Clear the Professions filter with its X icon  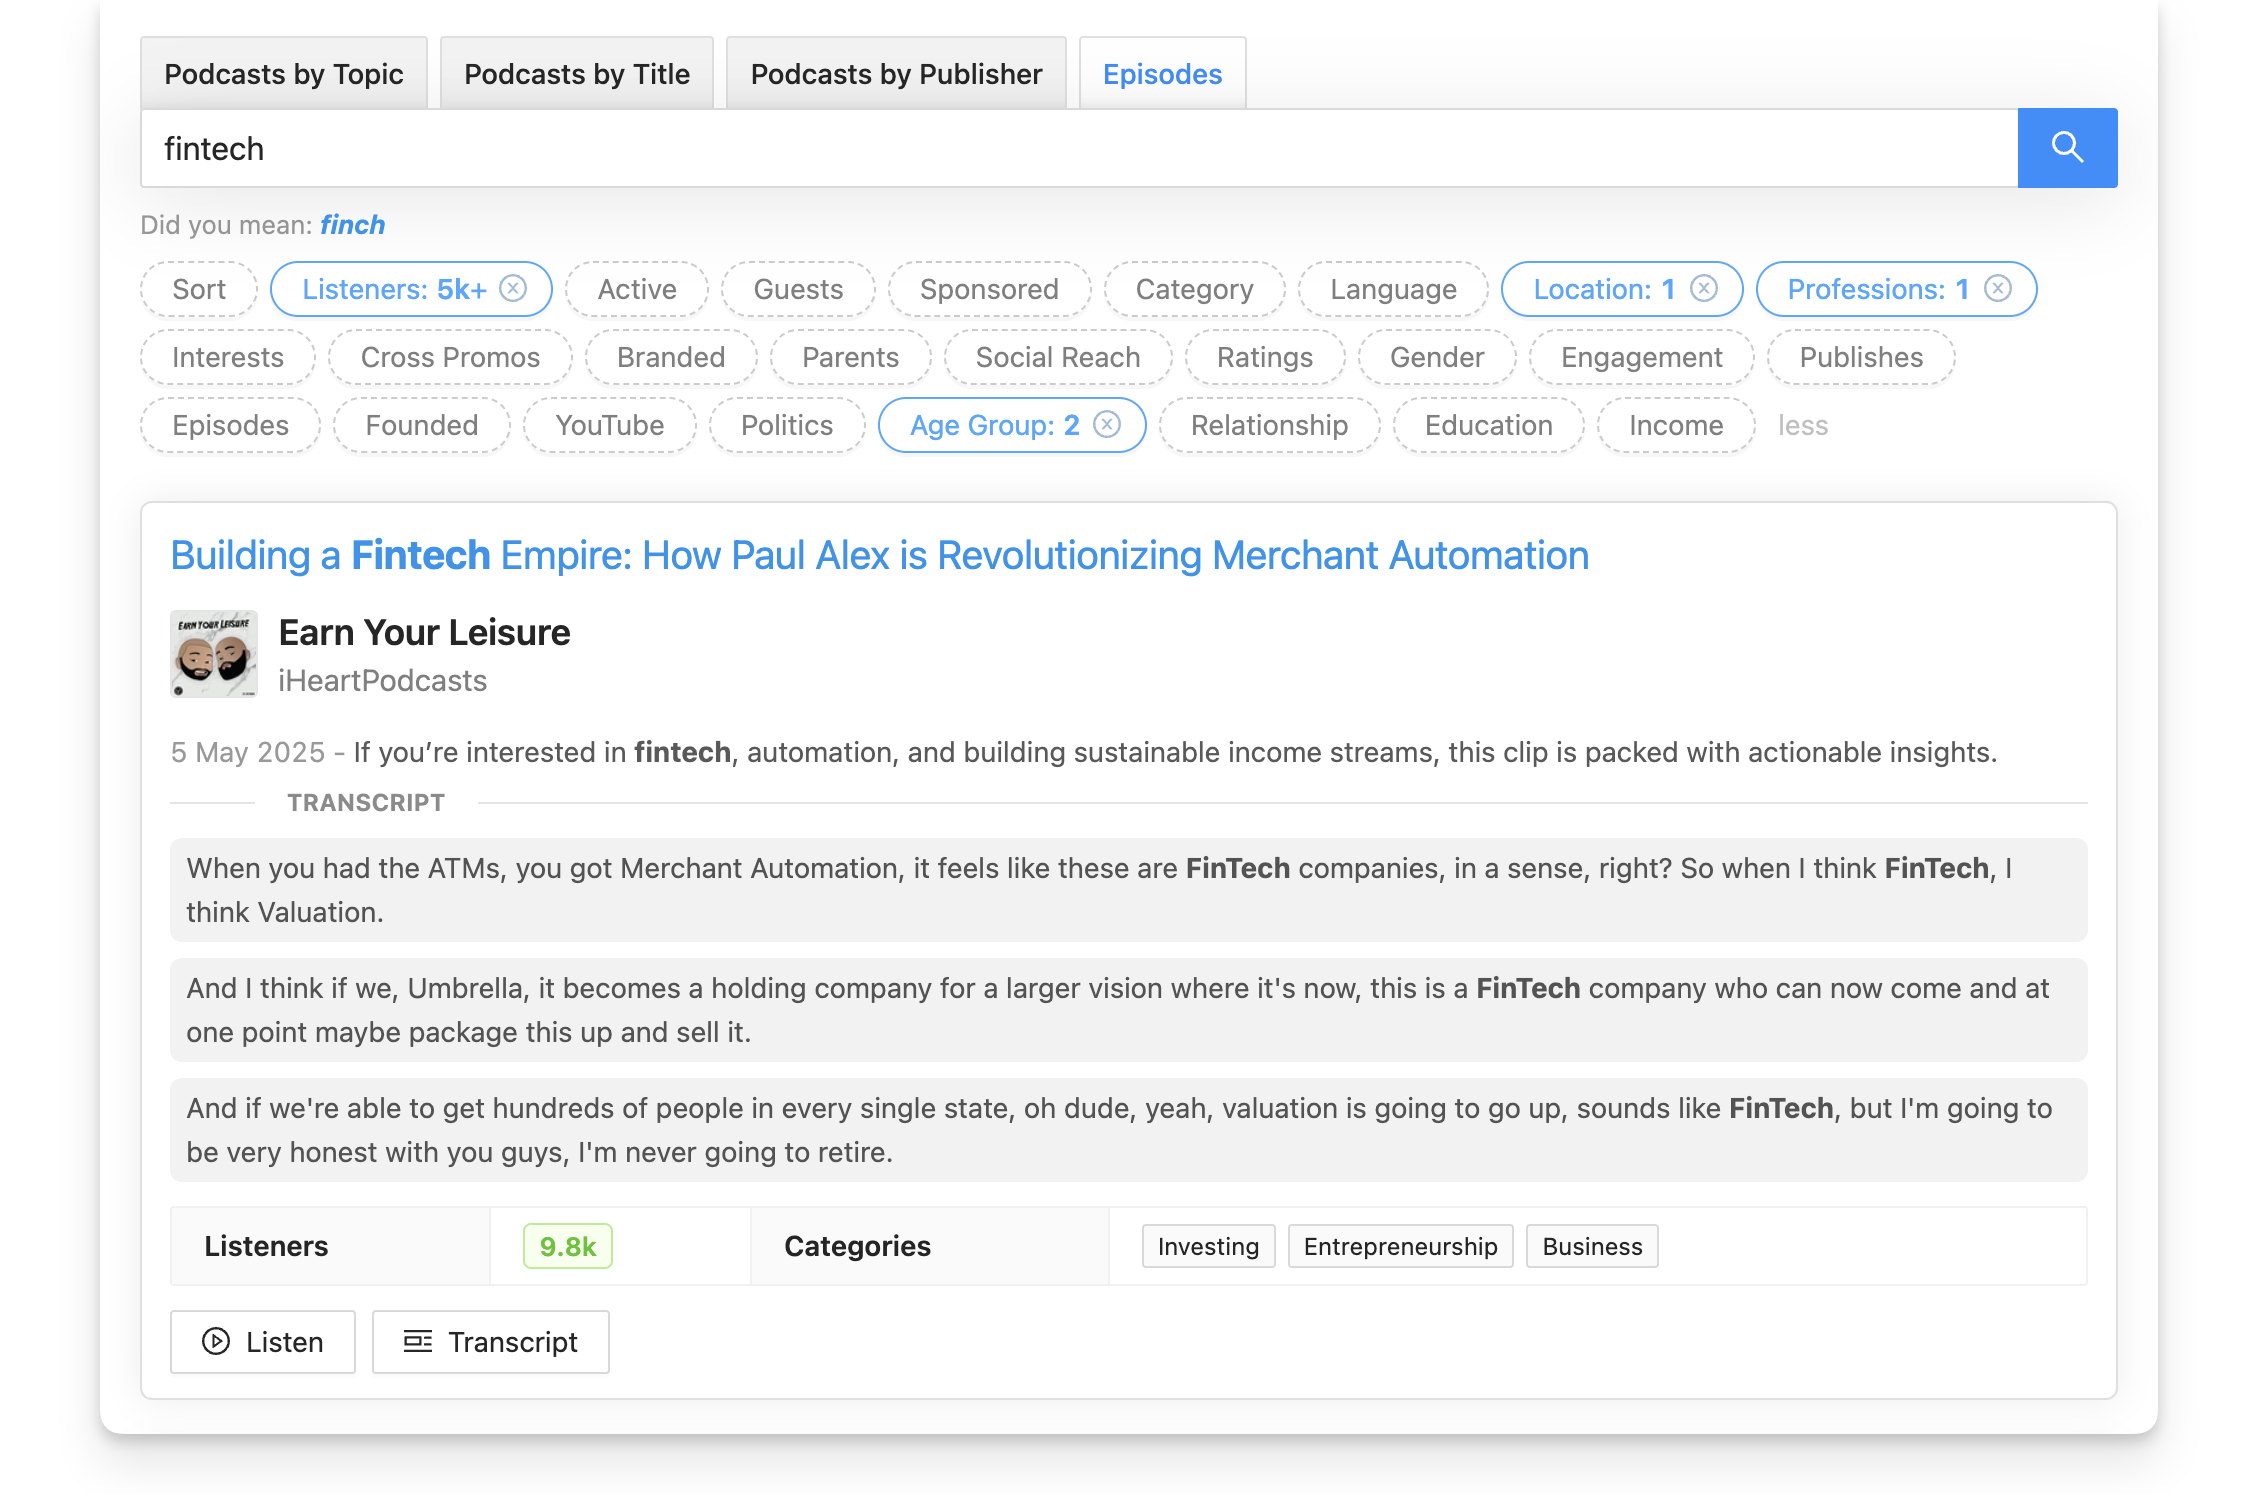pyautogui.click(x=1998, y=288)
